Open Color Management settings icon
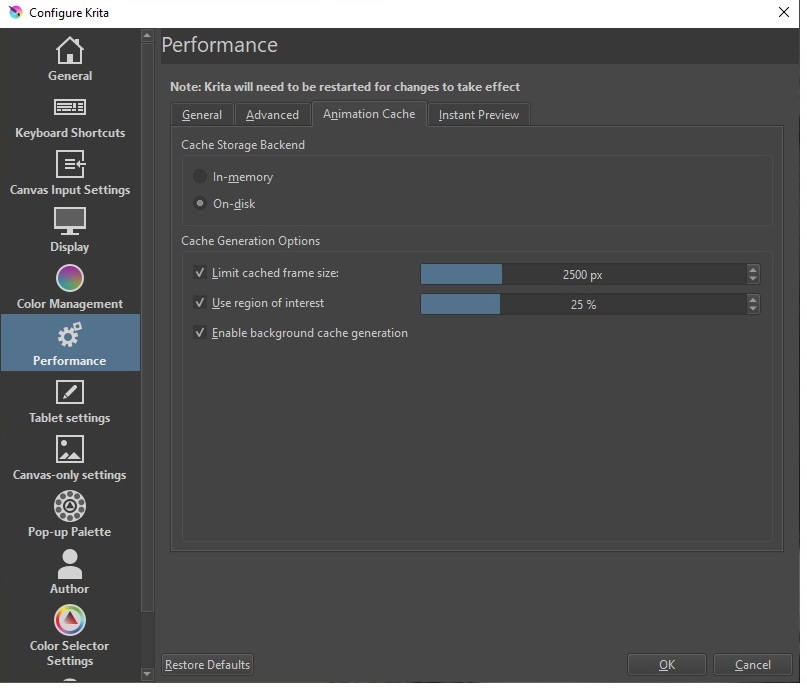This screenshot has height=688, width=807. click(x=69, y=278)
